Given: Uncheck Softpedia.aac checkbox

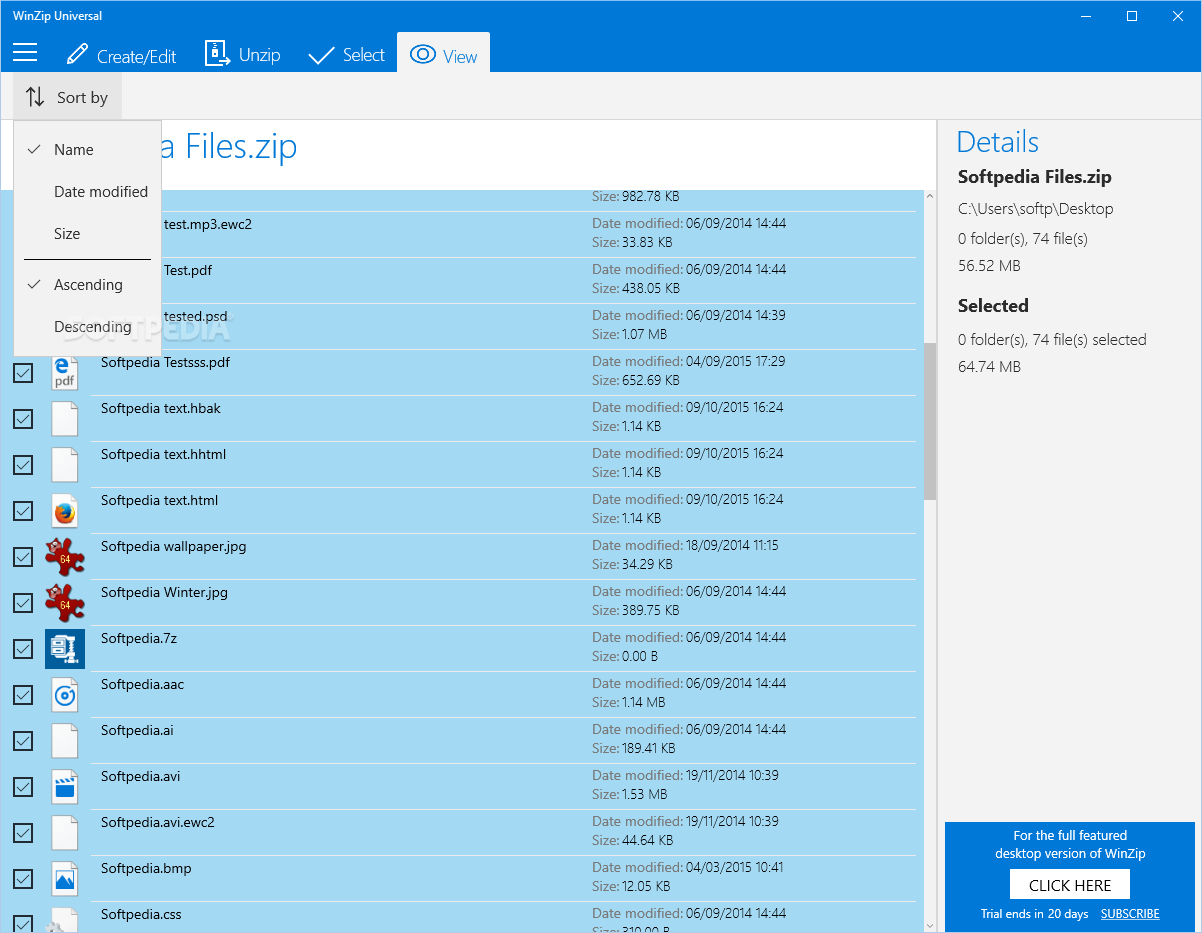Looking at the screenshot, I should coord(23,695).
